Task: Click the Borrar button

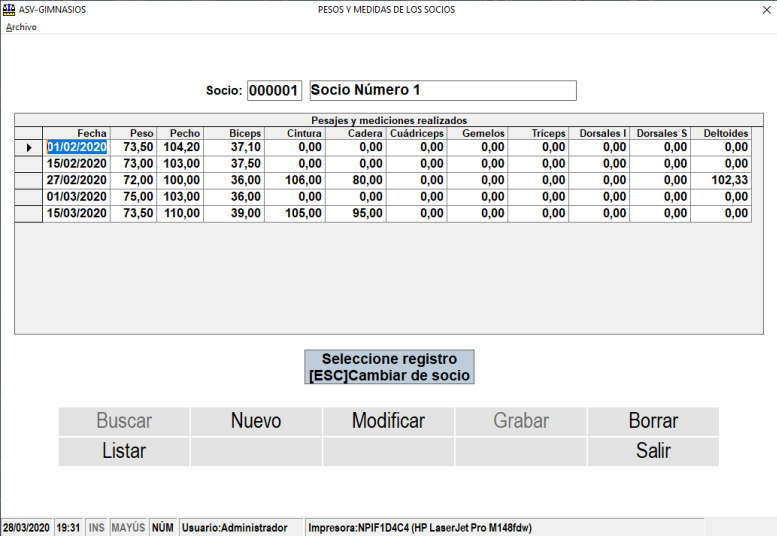Action: coord(653,421)
